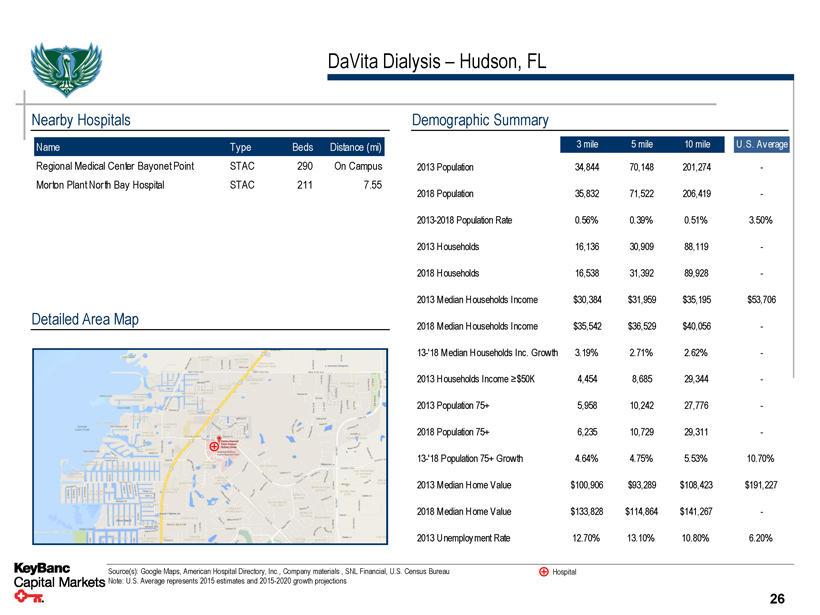This screenshot has width=820, height=615.
Task: Click the slide title DaVita Dialysis – Hudson, FL
Action: pos(436,62)
